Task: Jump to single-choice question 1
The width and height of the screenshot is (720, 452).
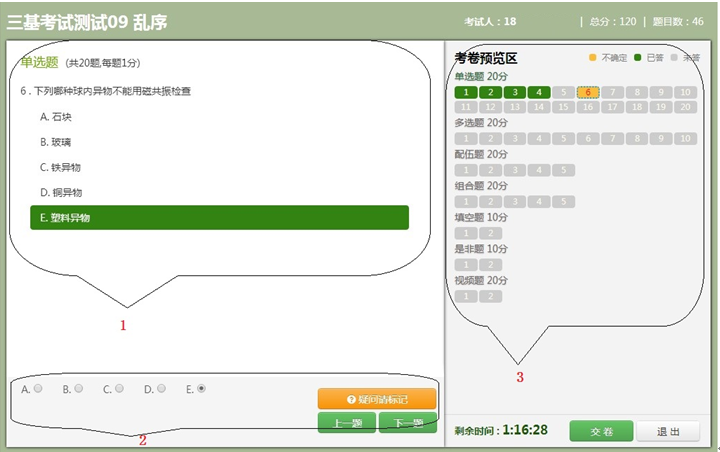Action: (466, 93)
